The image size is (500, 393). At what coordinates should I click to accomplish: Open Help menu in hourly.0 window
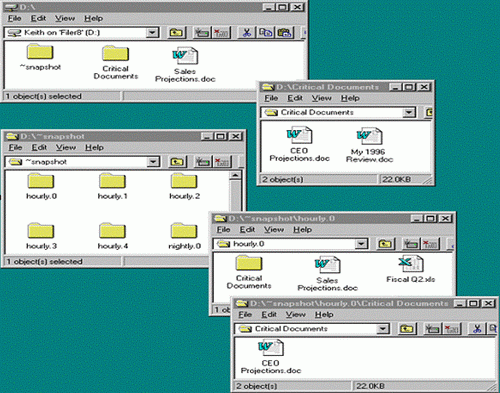(x=302, y=229)
